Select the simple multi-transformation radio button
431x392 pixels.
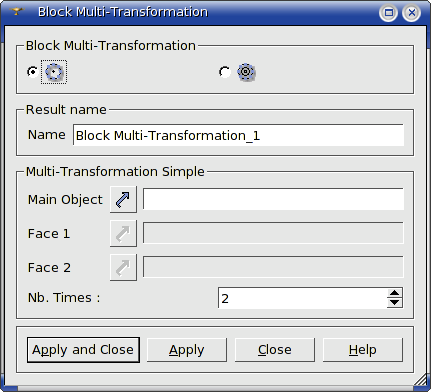(32, 72)
